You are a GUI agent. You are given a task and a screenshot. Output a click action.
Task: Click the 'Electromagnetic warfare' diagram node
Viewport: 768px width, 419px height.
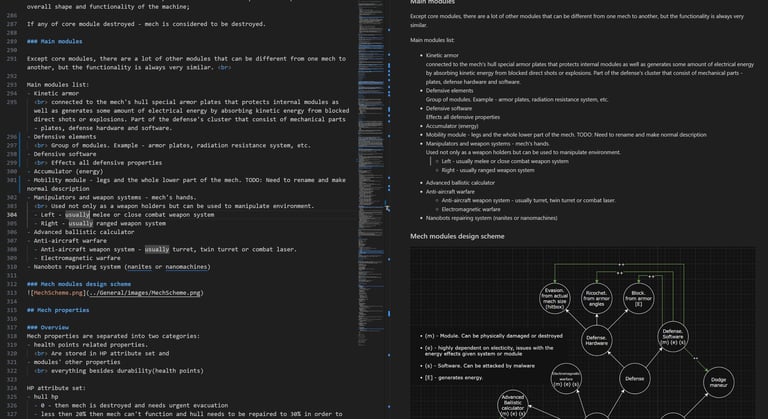tap(566, 378)
